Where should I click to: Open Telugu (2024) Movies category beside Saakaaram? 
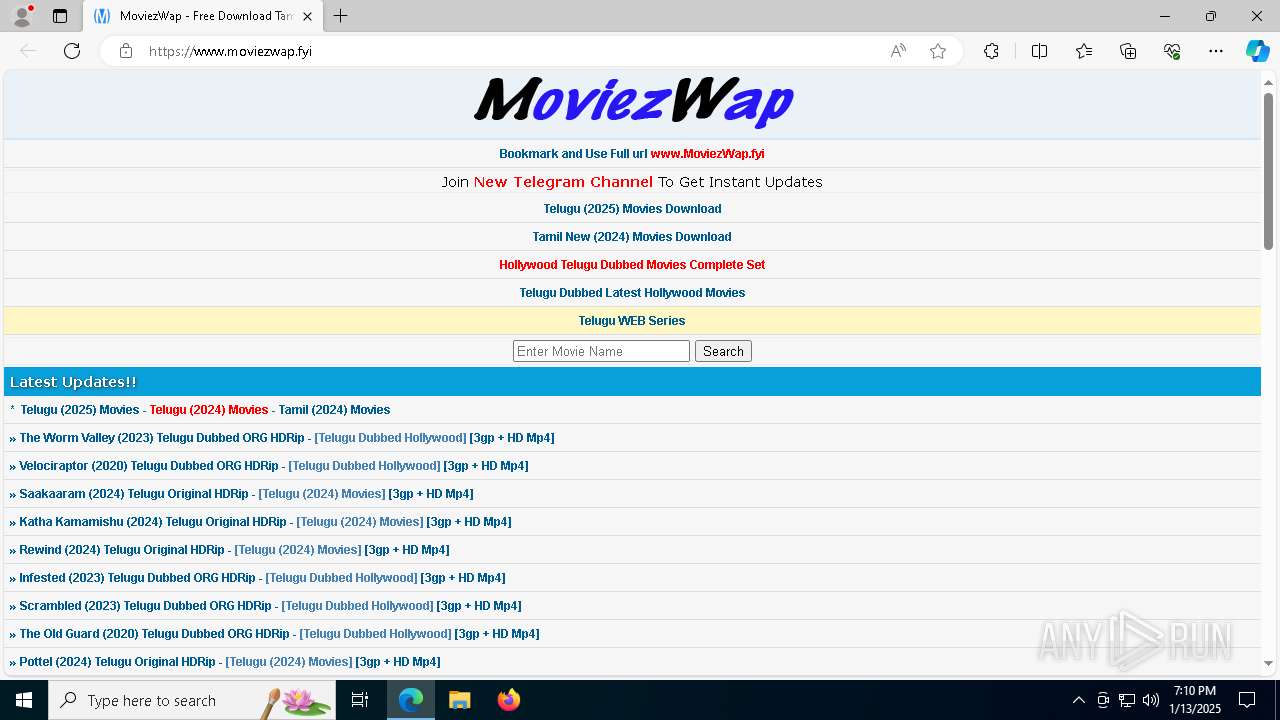pos(321,494)
